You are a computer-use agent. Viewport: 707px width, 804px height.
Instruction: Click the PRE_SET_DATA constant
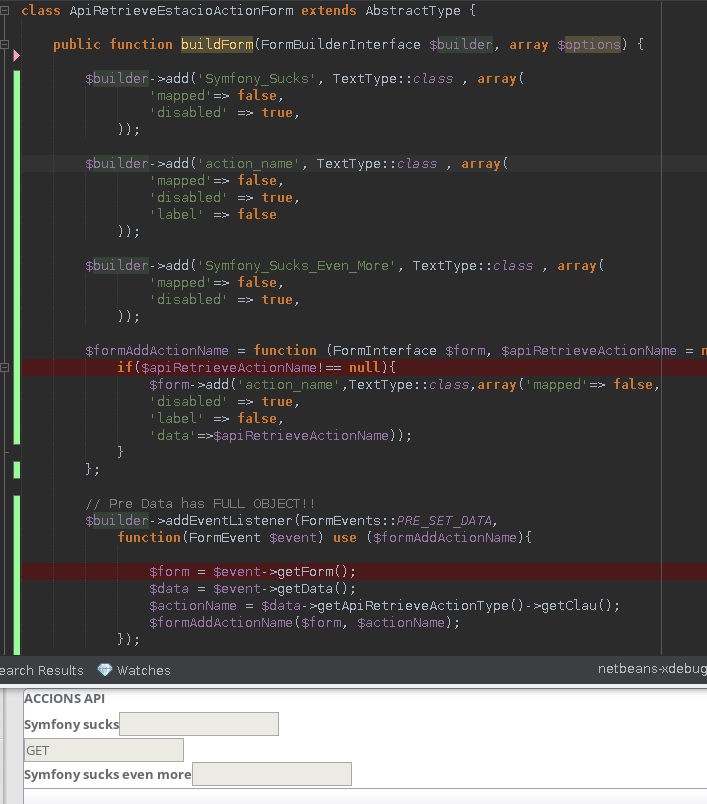(x=445, y=520)
